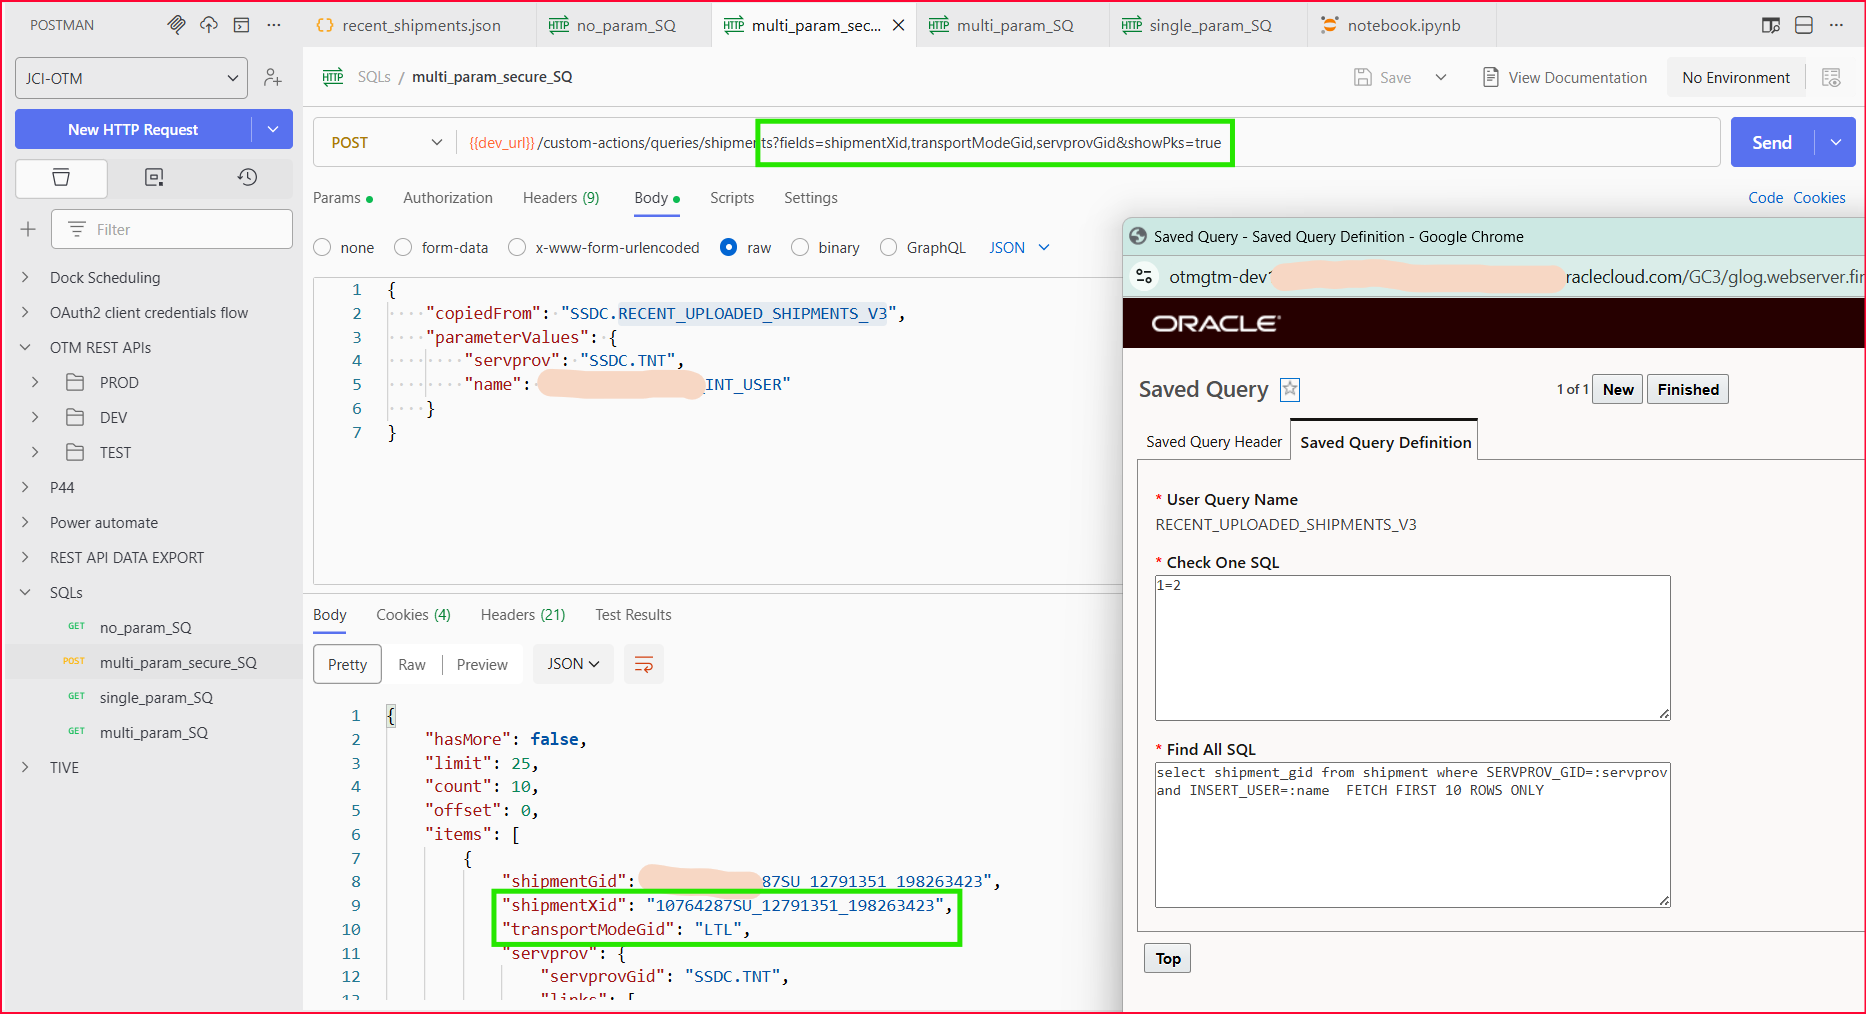Open the POST method dropdown
Image resolution: width=1866 pixels, height=1014 pixels.
[387, 143]
